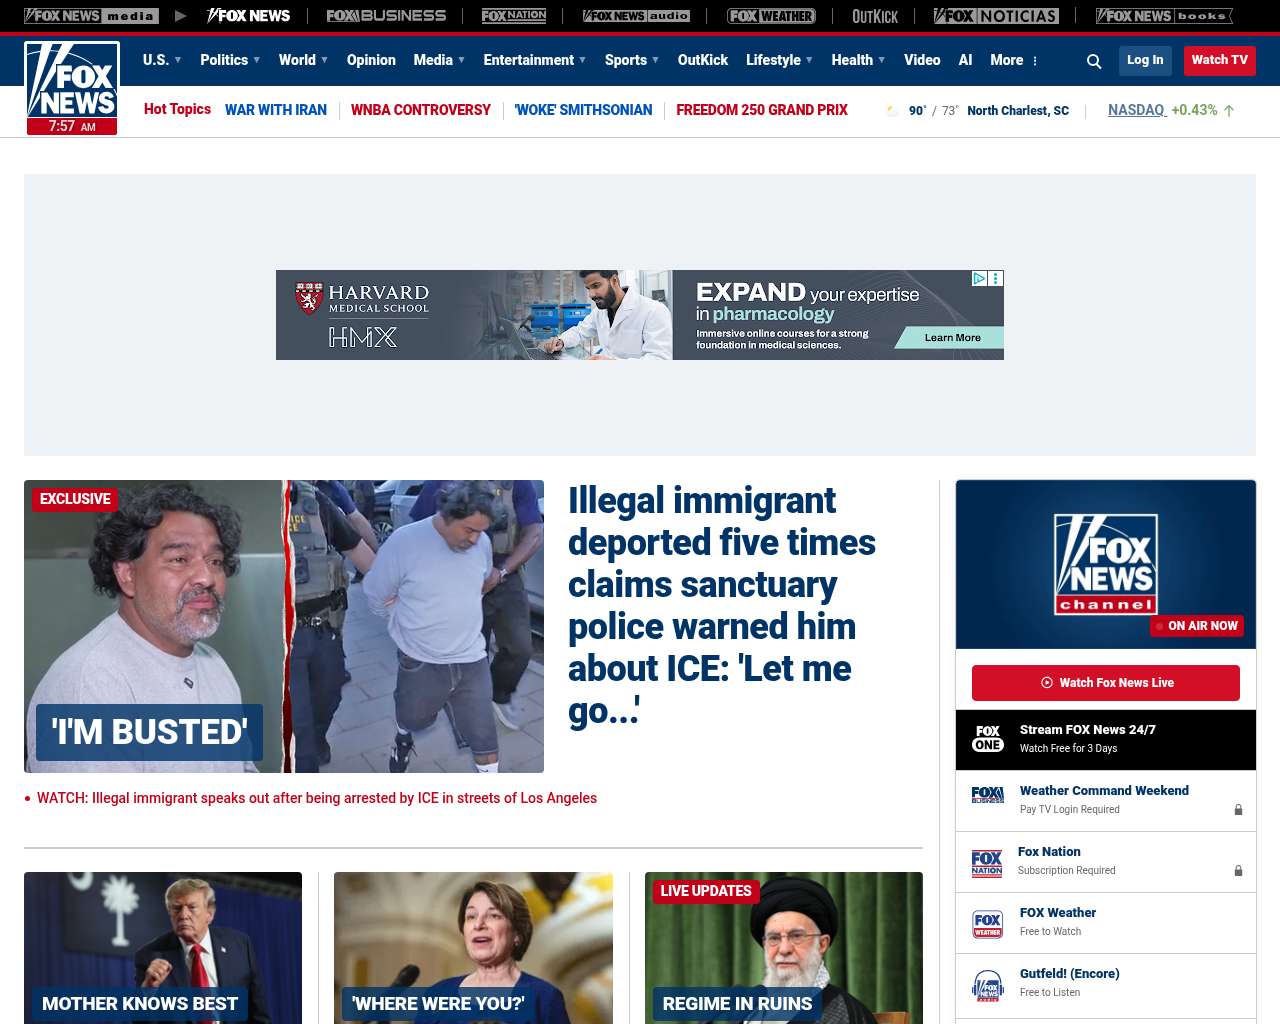The image size is (1280, 1024).
Task: Open Fox Nation logo in top bar
Action: click(514, 16)
